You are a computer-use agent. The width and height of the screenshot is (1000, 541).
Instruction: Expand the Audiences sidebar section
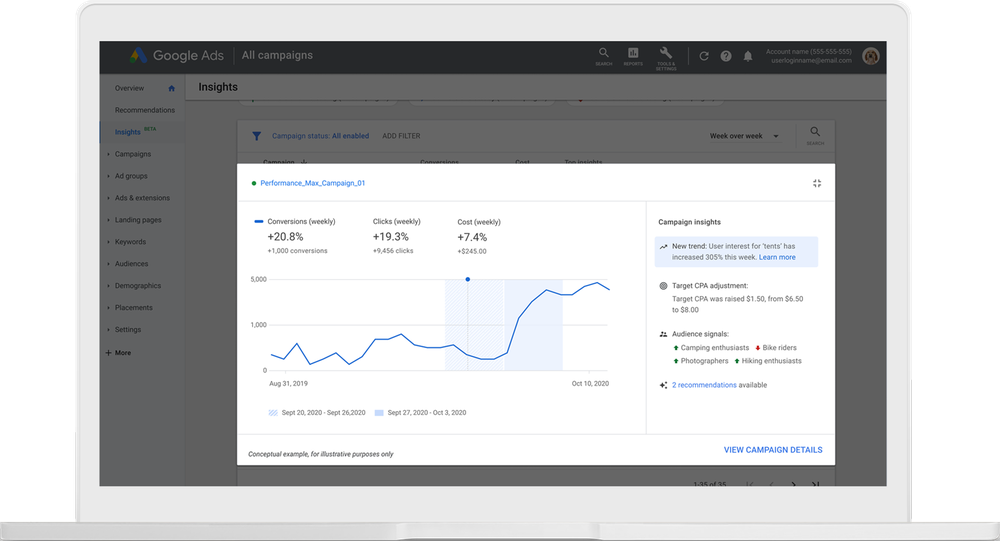tap(131, 264)
